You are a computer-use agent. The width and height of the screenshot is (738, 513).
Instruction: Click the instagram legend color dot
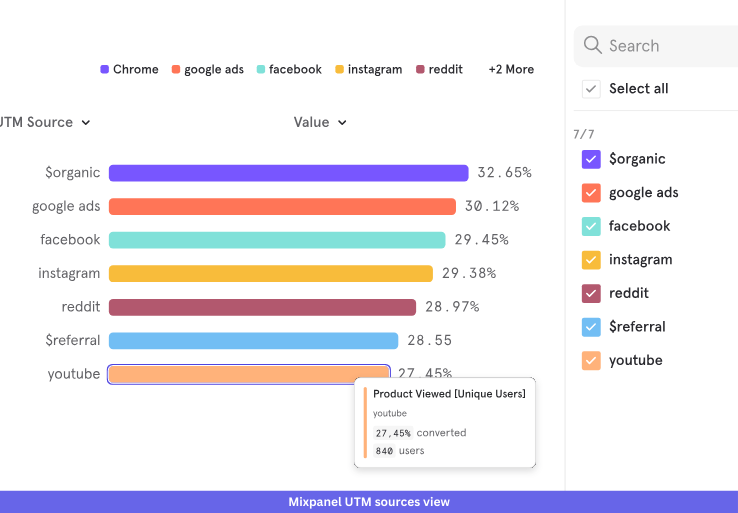click(340, 70)
